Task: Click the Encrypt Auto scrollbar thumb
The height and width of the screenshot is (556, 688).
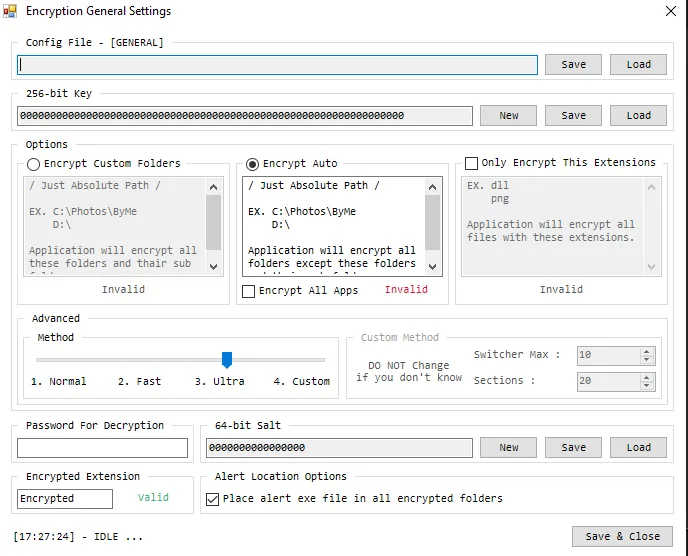Action: coord(432,222)
